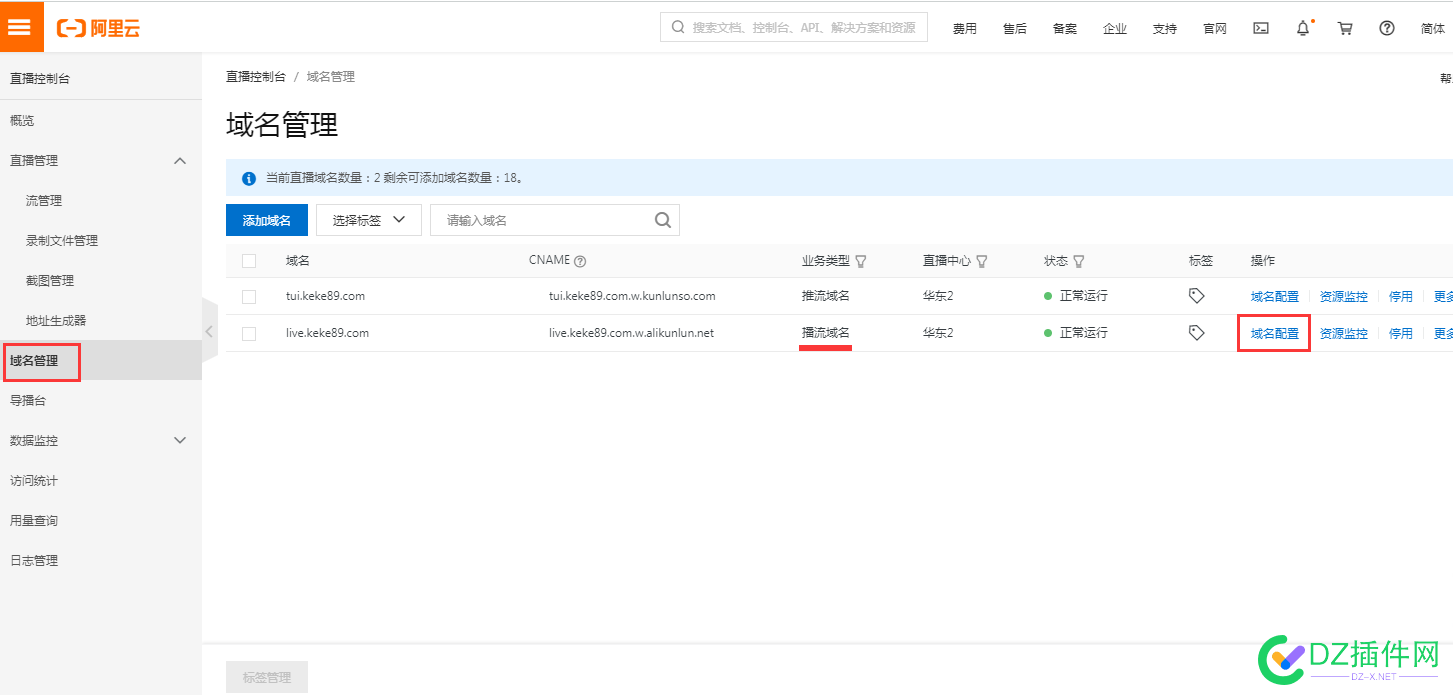
Task: Click the 播流域名 business type cell
Action: tap(826, 332)
